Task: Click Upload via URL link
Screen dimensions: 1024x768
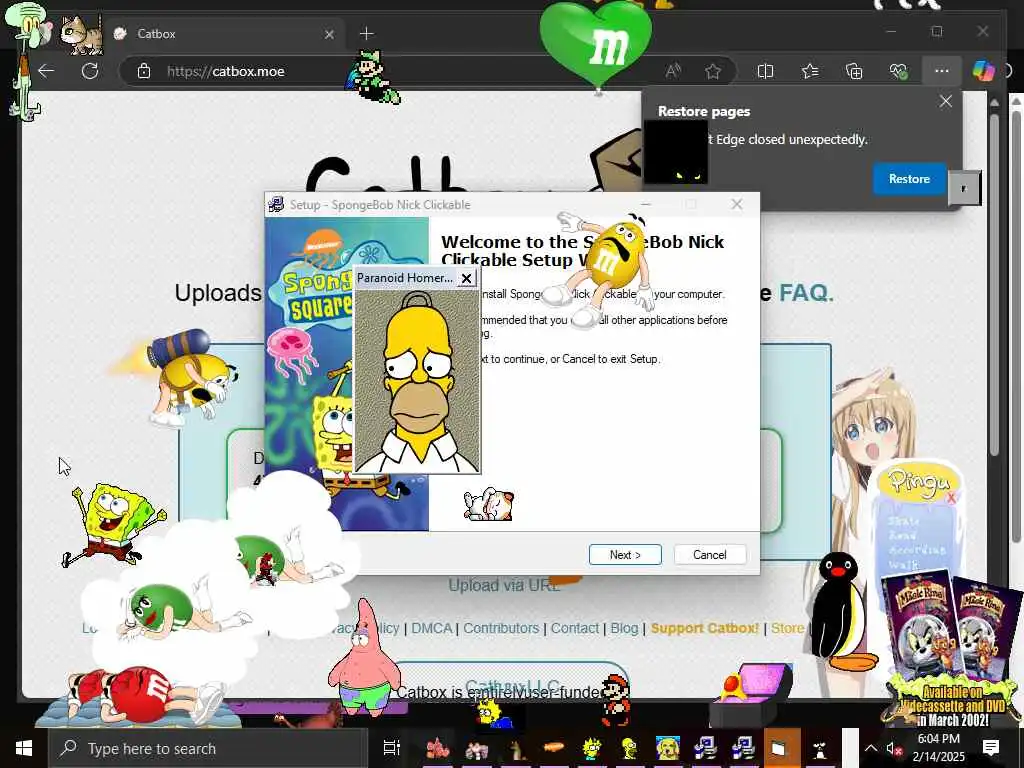Action: pyautogui.click(x=504, y=585)
